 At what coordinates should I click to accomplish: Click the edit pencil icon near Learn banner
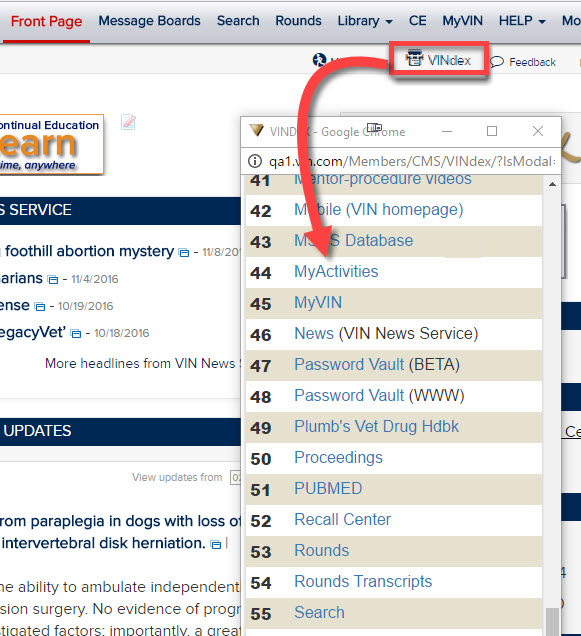(x=128, y=122)
